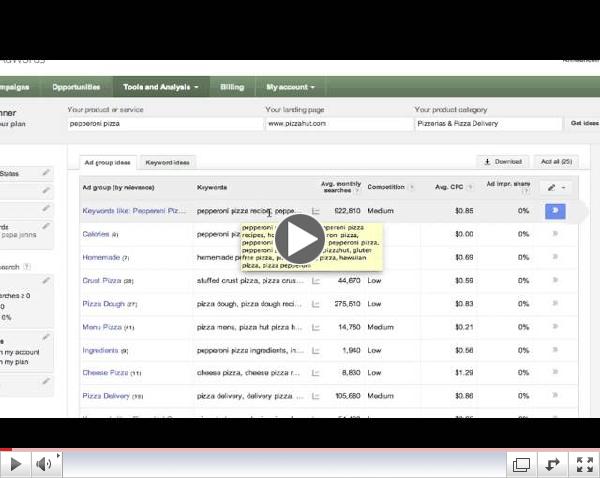Click the Competition column header

click(386, 187)
